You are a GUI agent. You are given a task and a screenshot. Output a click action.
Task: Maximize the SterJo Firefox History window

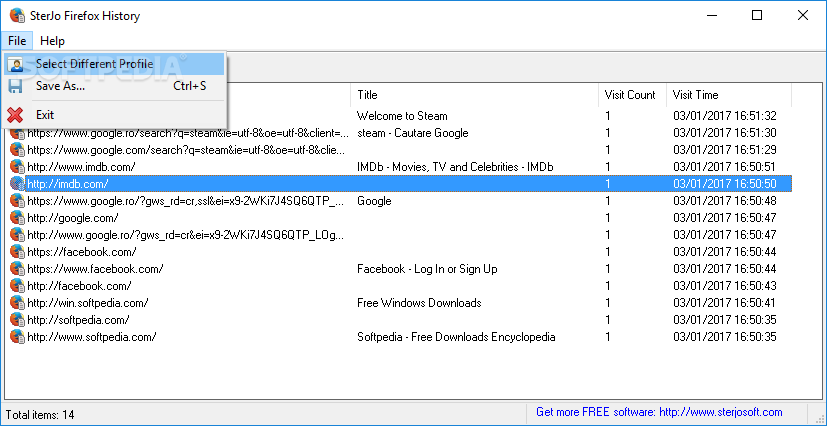click(x=757, y=15)
